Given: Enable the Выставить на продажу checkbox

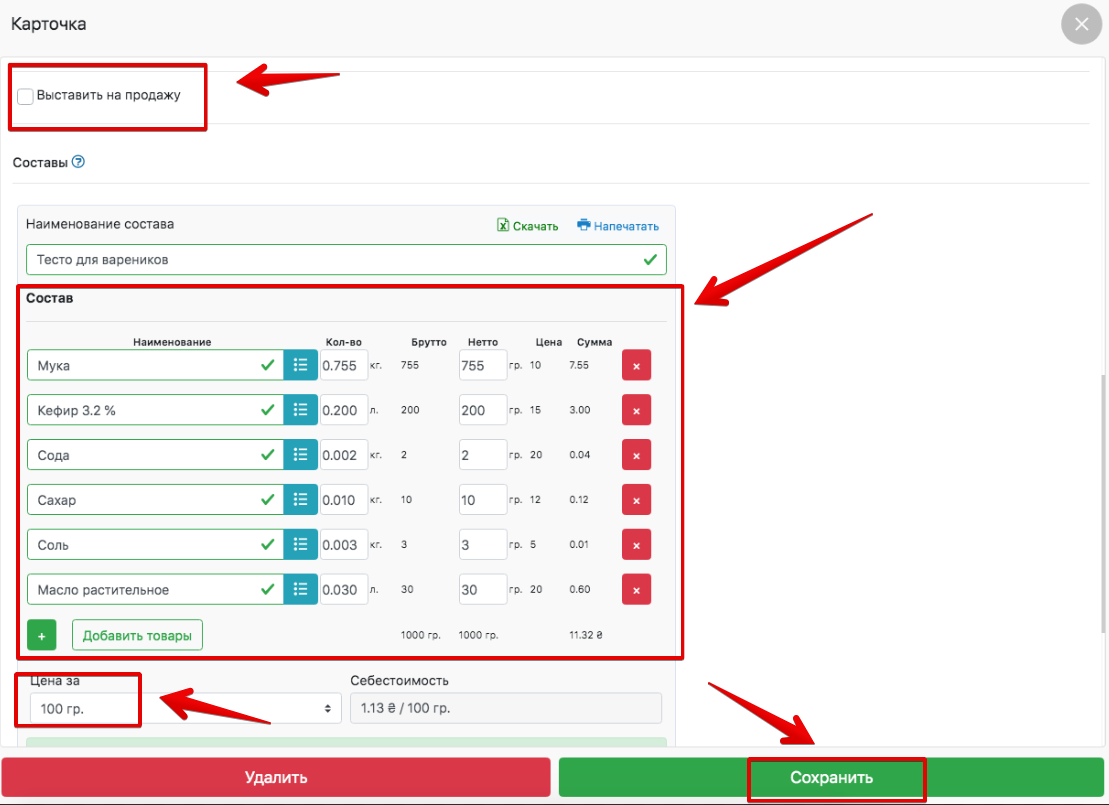Looking at the screenshot, I should click(26, 96).
